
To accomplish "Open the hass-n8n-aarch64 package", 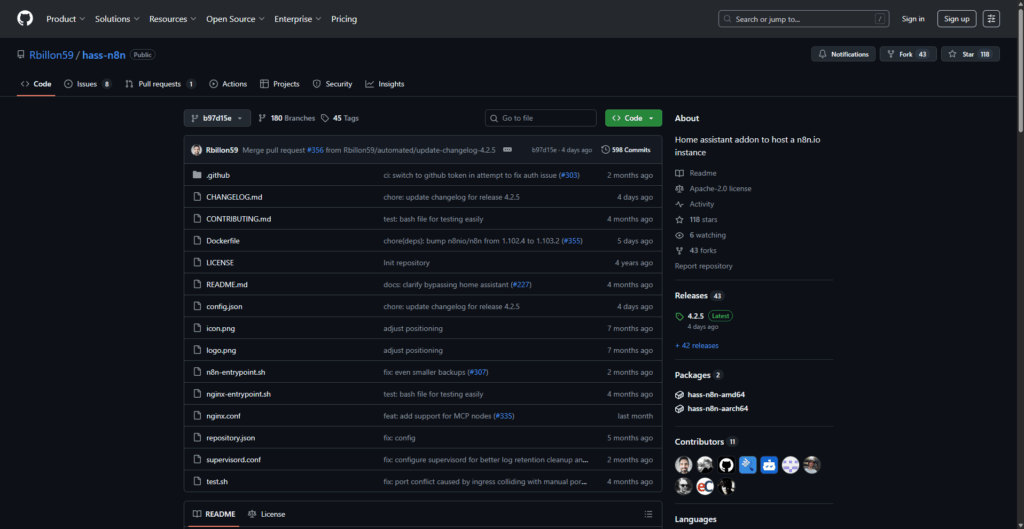I will pyautogui.click(x=718, y=409).
